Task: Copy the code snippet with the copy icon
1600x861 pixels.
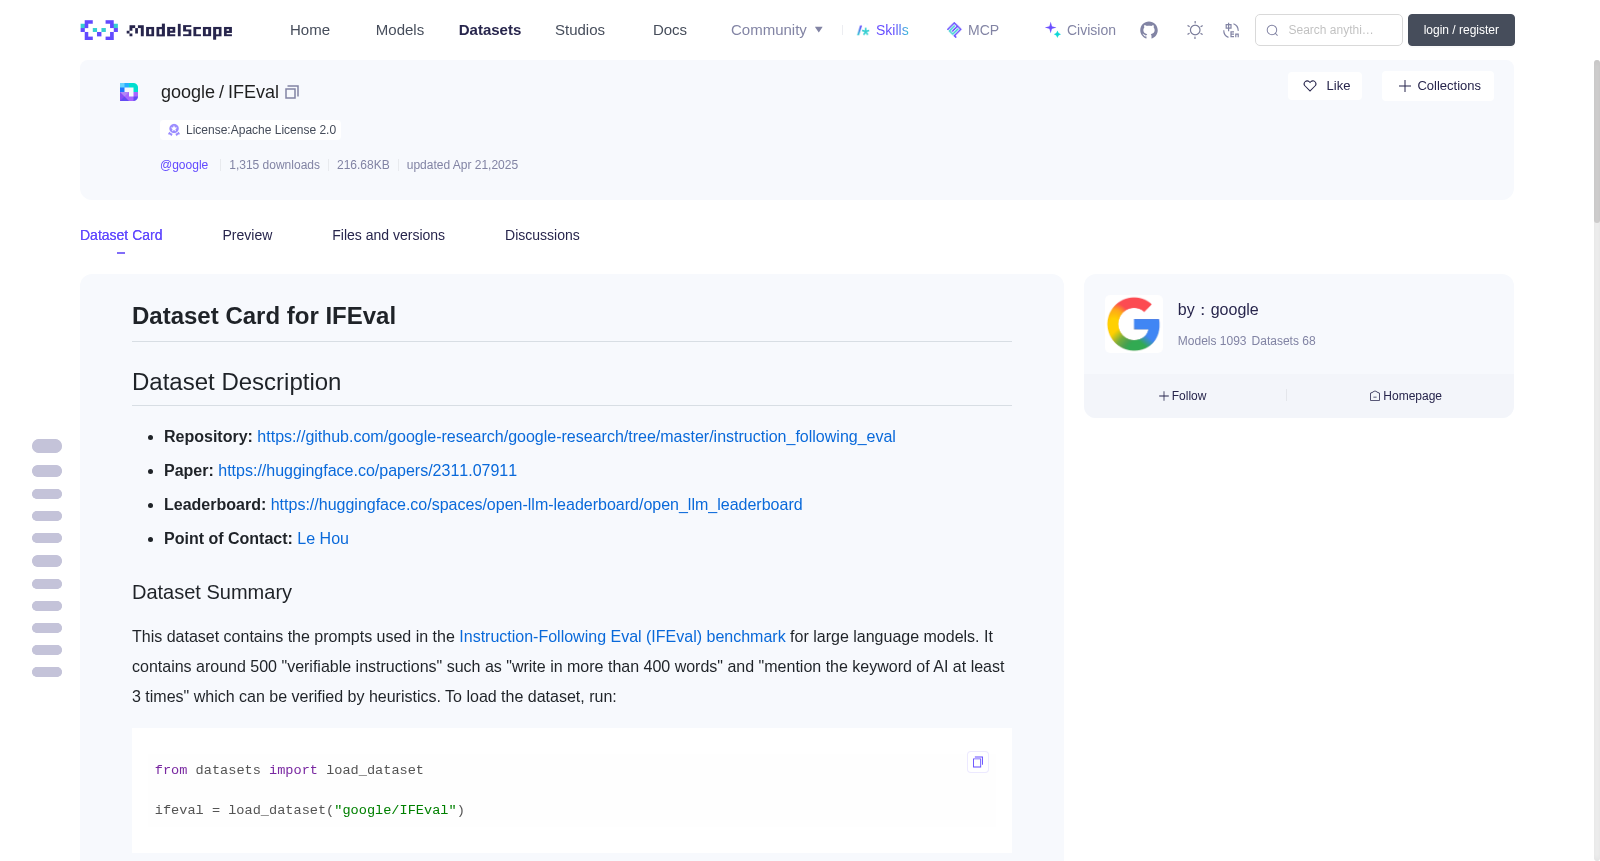Action: (x=978, y=762)
